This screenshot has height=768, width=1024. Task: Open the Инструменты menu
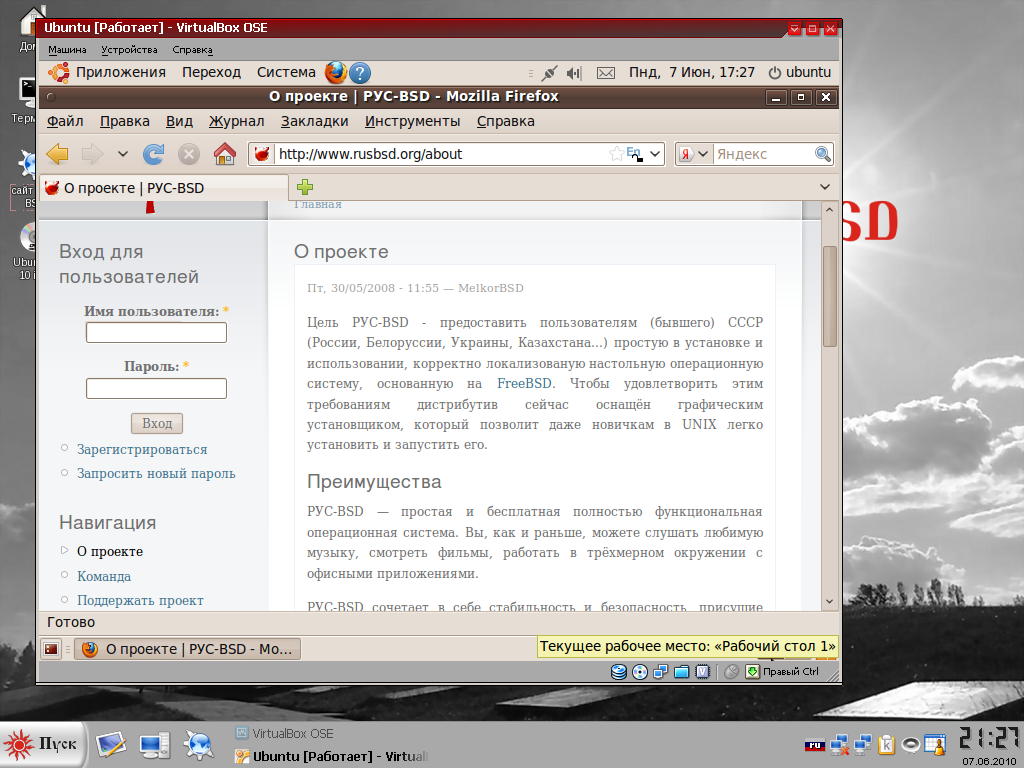pos(413,121)
